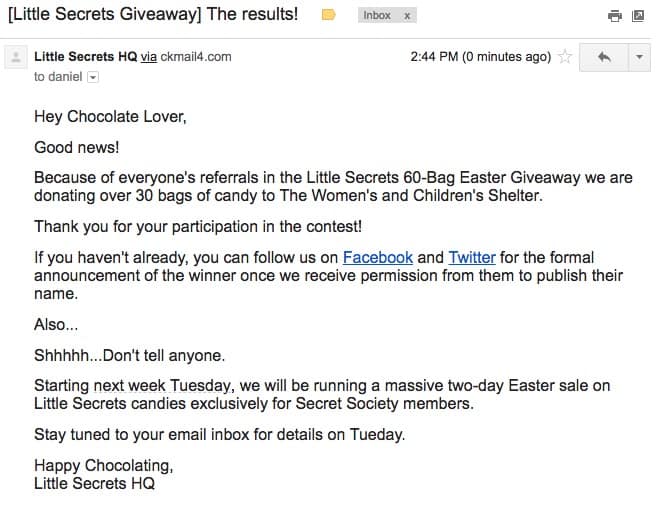Open the email in a new window
This screenshot has height=511, width=662.
[x=638, y=16]
